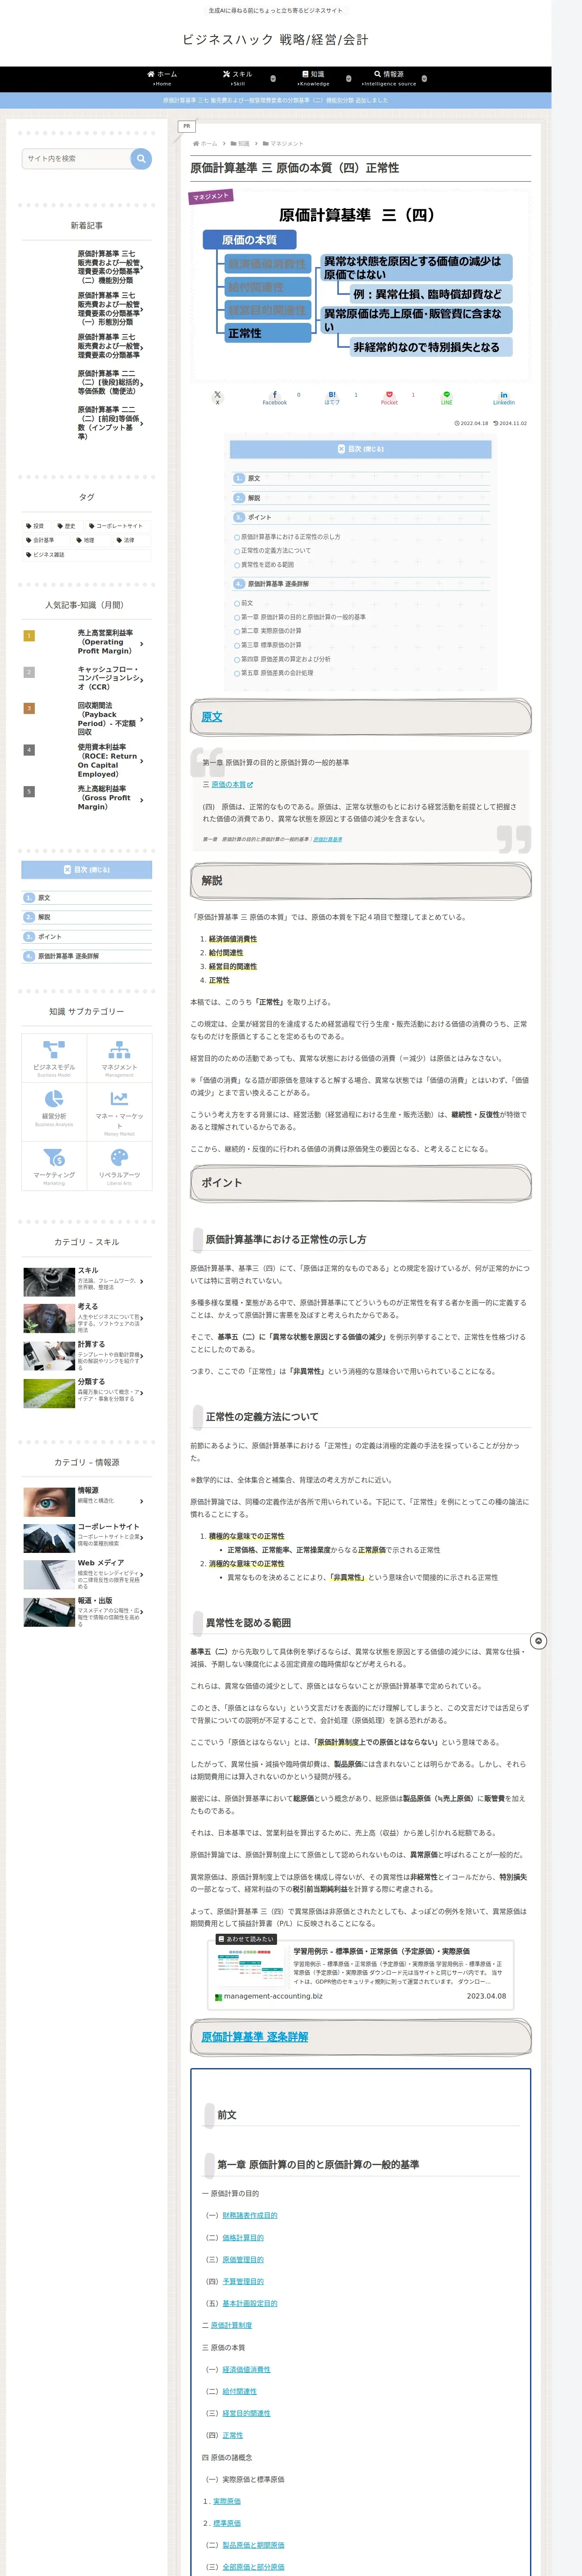Click the search magnifier button
This screenshot has width=582, height=2576.
point(141,158)
